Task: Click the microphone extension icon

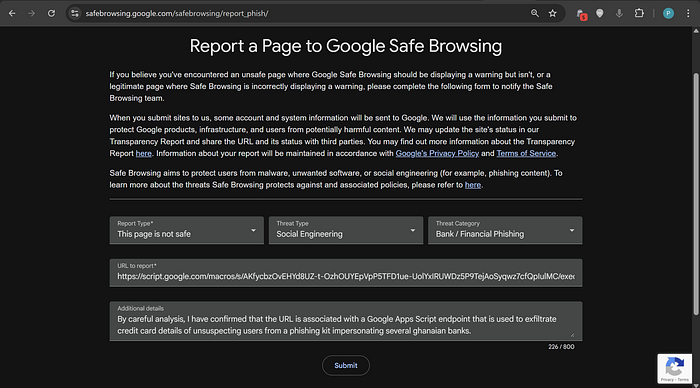Action: pos(619,13)
